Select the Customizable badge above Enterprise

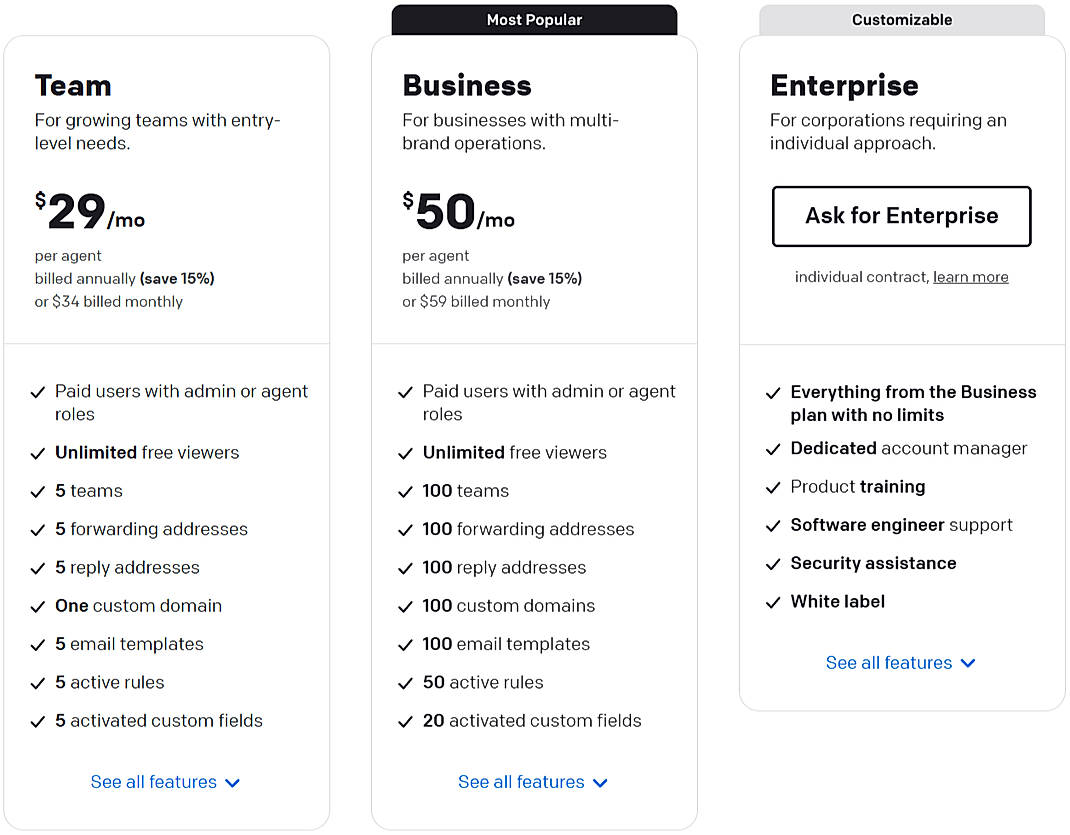click(x=901, y=19)
